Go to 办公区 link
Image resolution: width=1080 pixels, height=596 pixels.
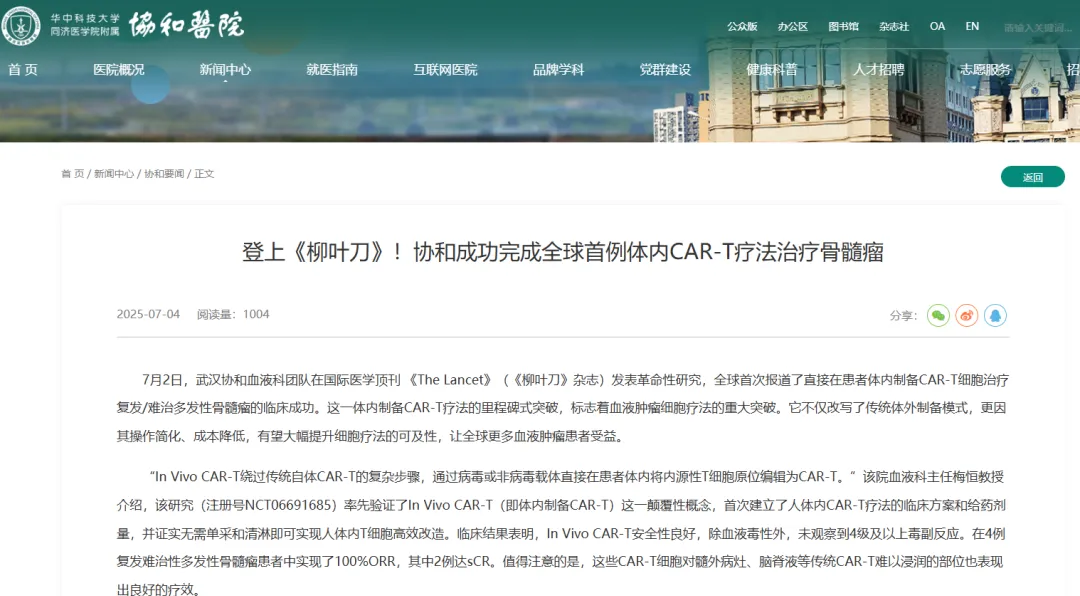coord(793,26)
